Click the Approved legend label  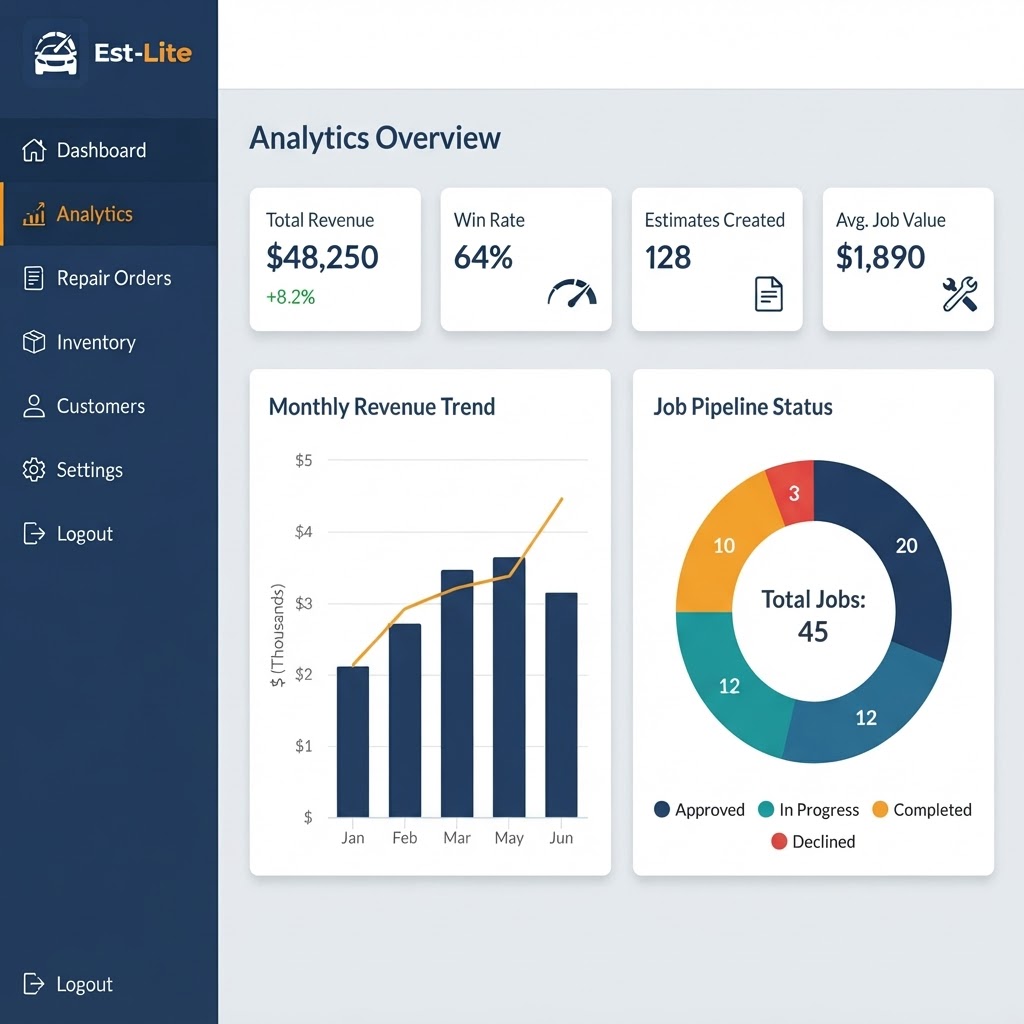click(x=710, y=810)
